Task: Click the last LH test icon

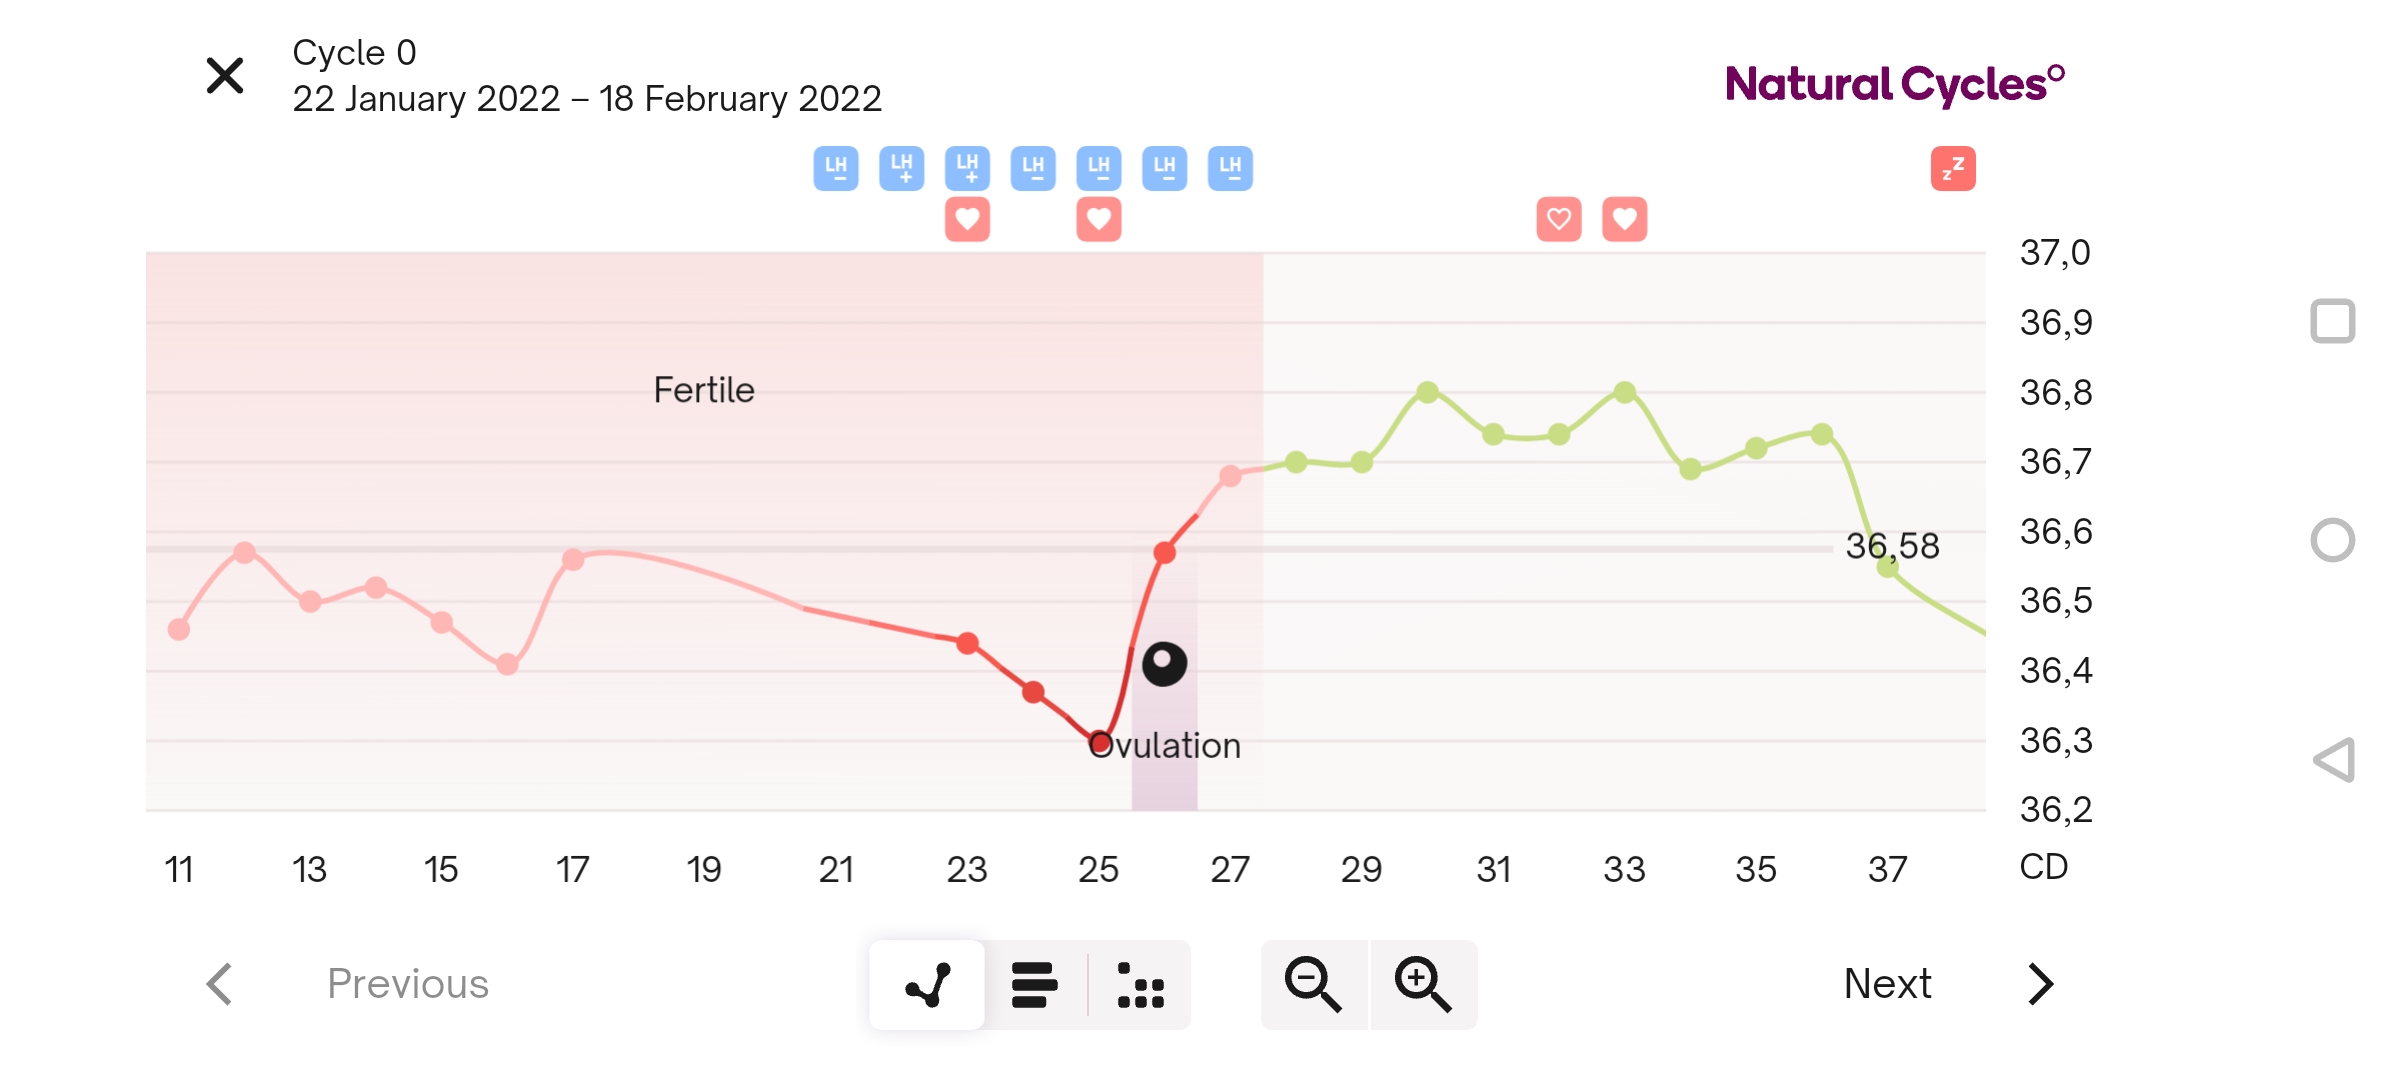Action: (1230, 168)
